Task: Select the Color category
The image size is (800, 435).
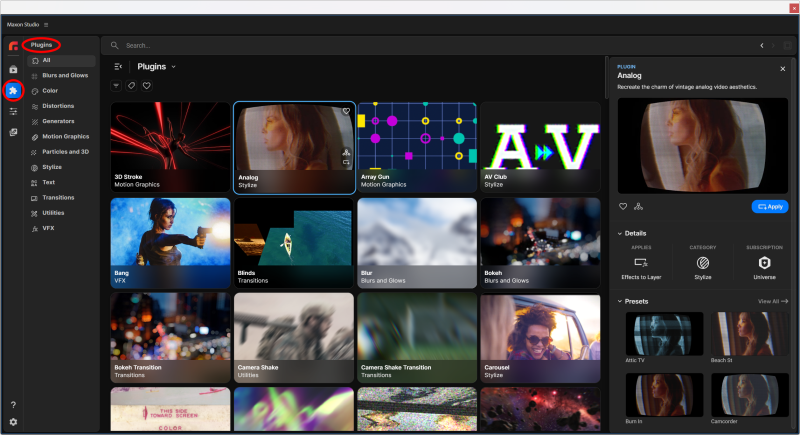Action: (61, 91)
